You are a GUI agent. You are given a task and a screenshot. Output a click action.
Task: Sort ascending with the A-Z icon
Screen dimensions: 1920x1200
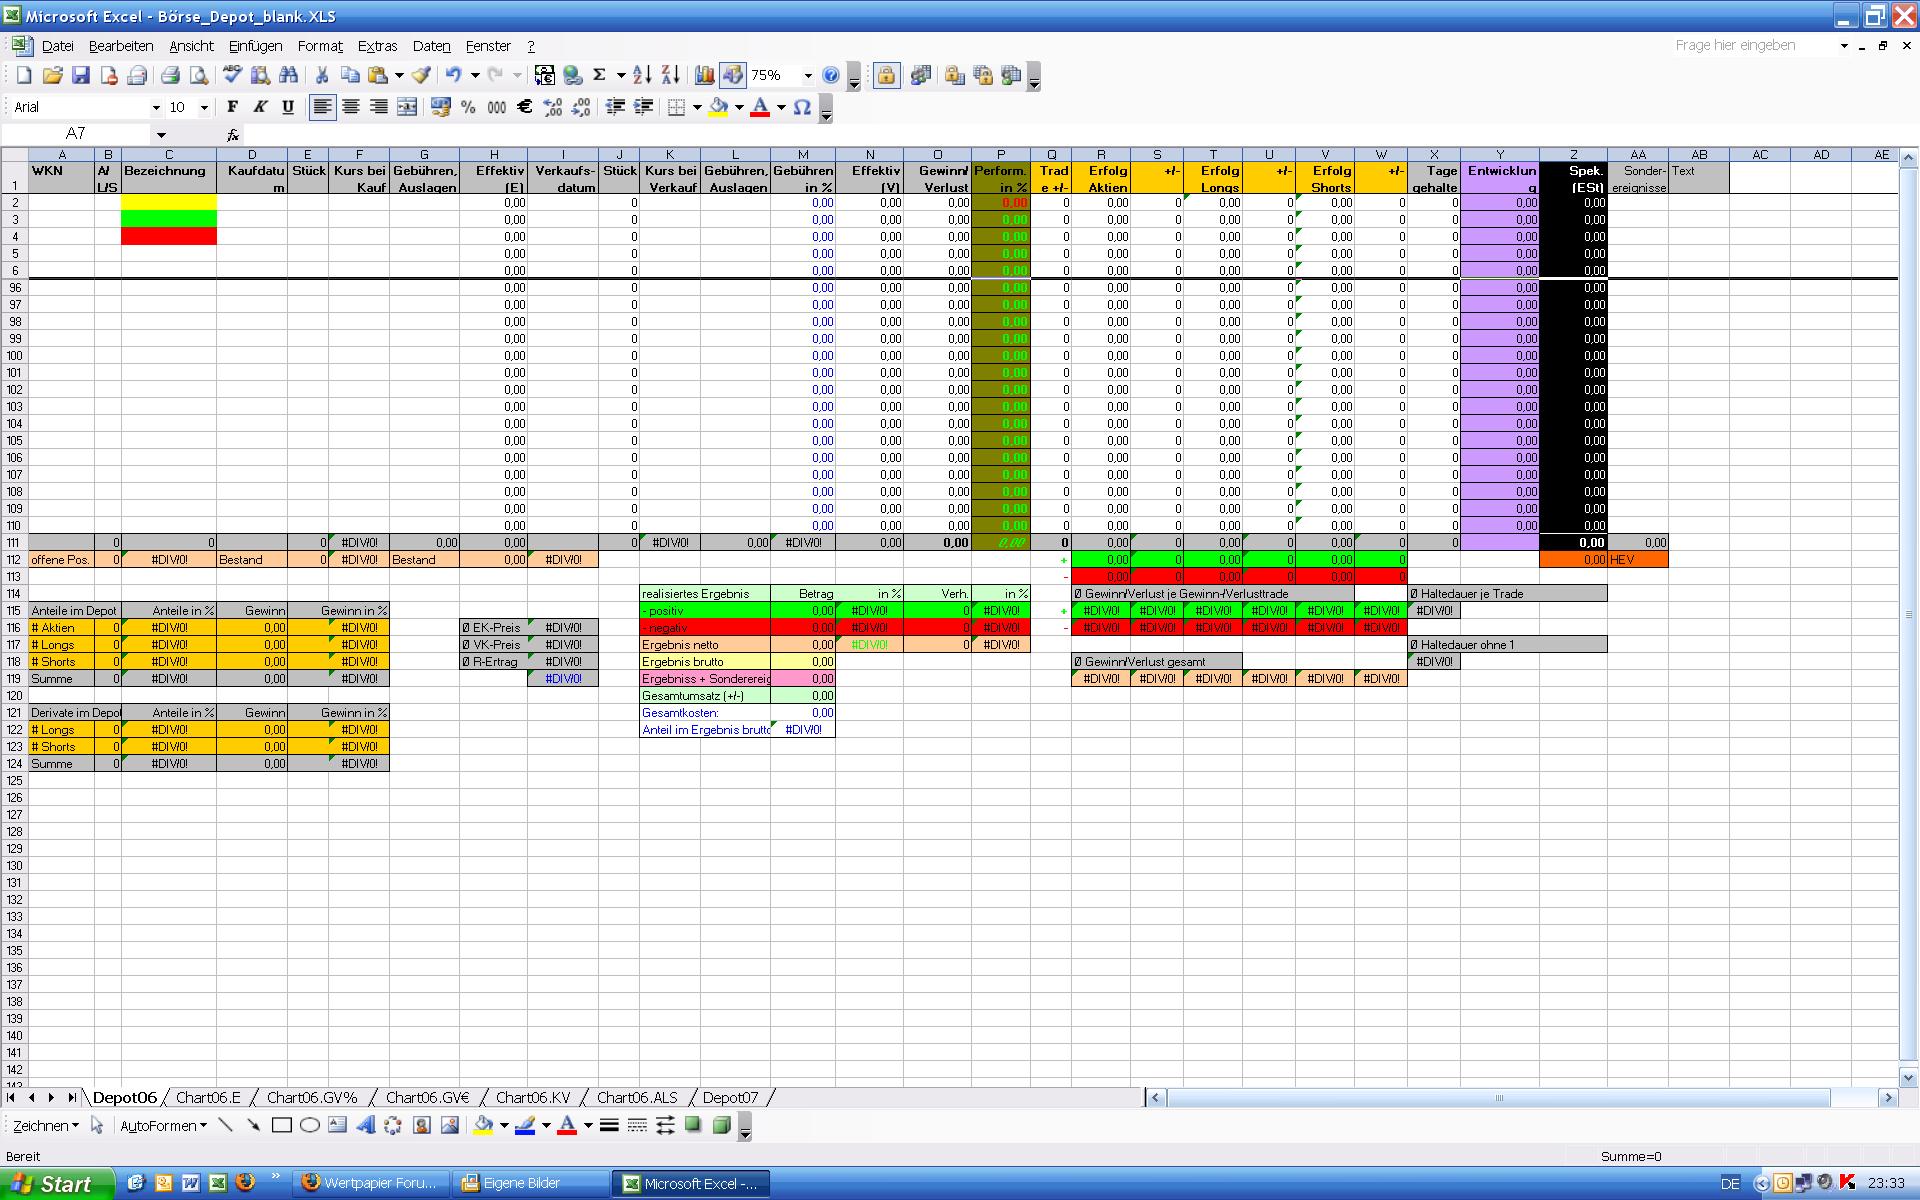(x=642, y=75)
